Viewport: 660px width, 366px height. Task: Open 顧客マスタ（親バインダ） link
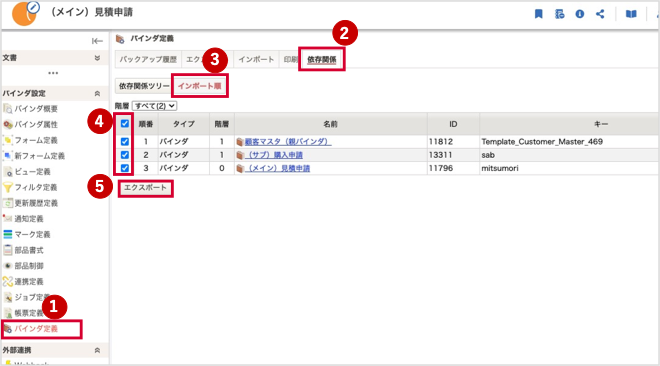(288, 142)
